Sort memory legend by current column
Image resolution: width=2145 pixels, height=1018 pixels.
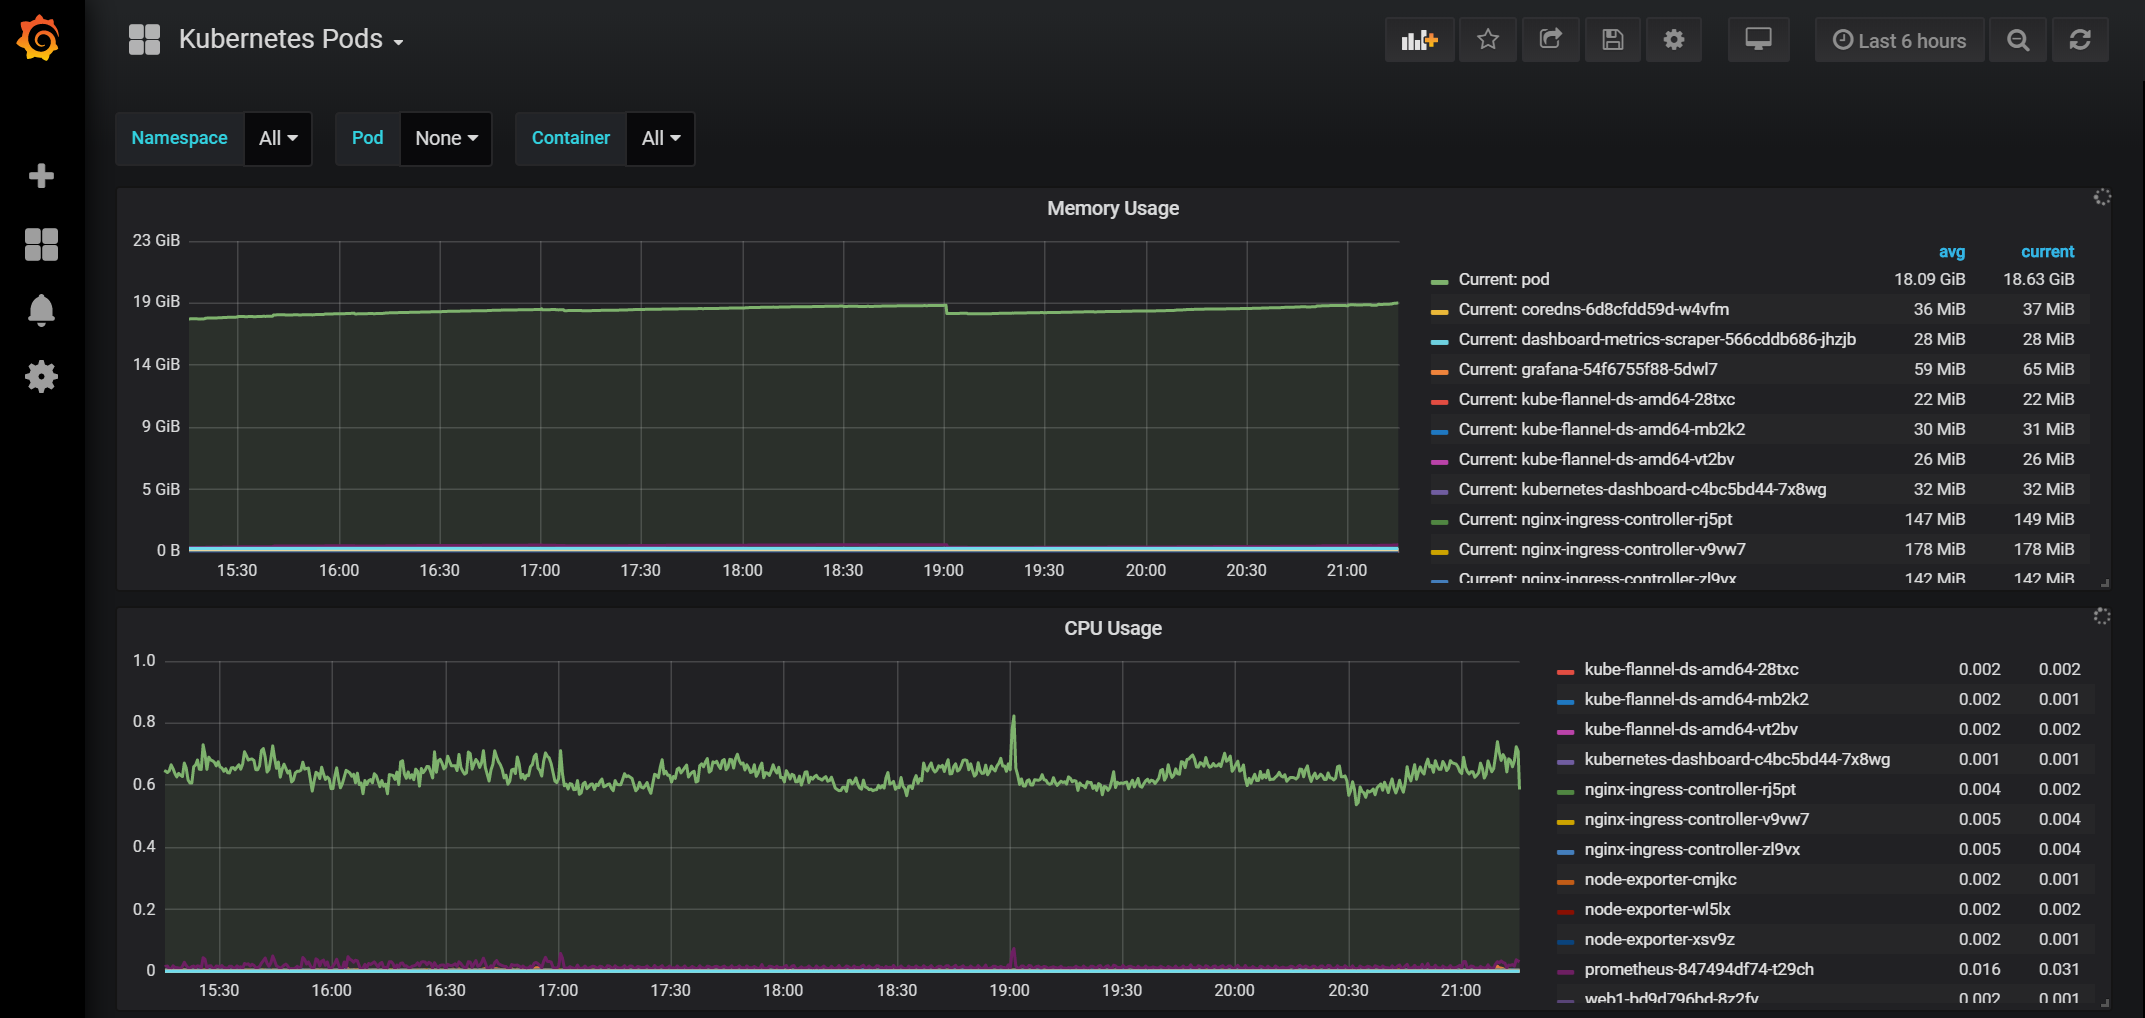tap(2047, 252)
